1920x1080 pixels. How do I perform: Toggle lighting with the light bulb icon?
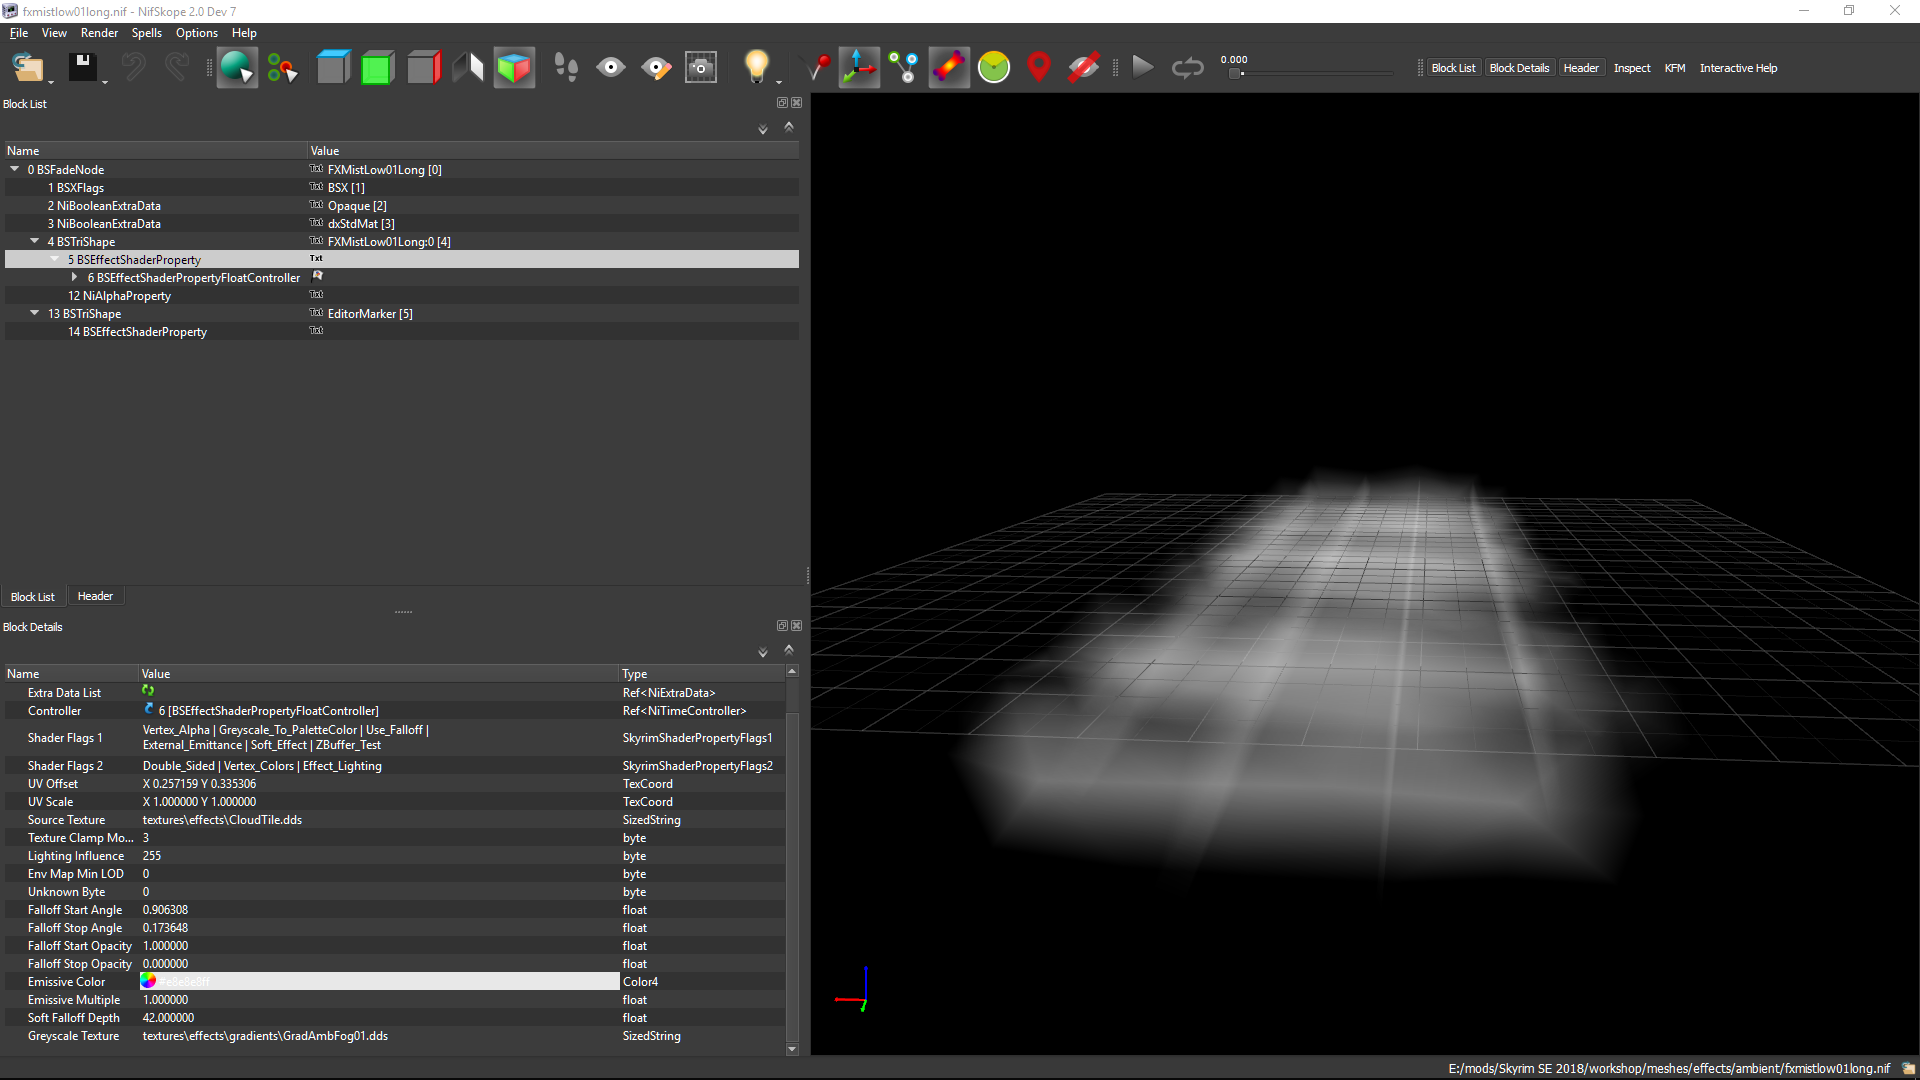pyautogui.click(x=757, y=67)
